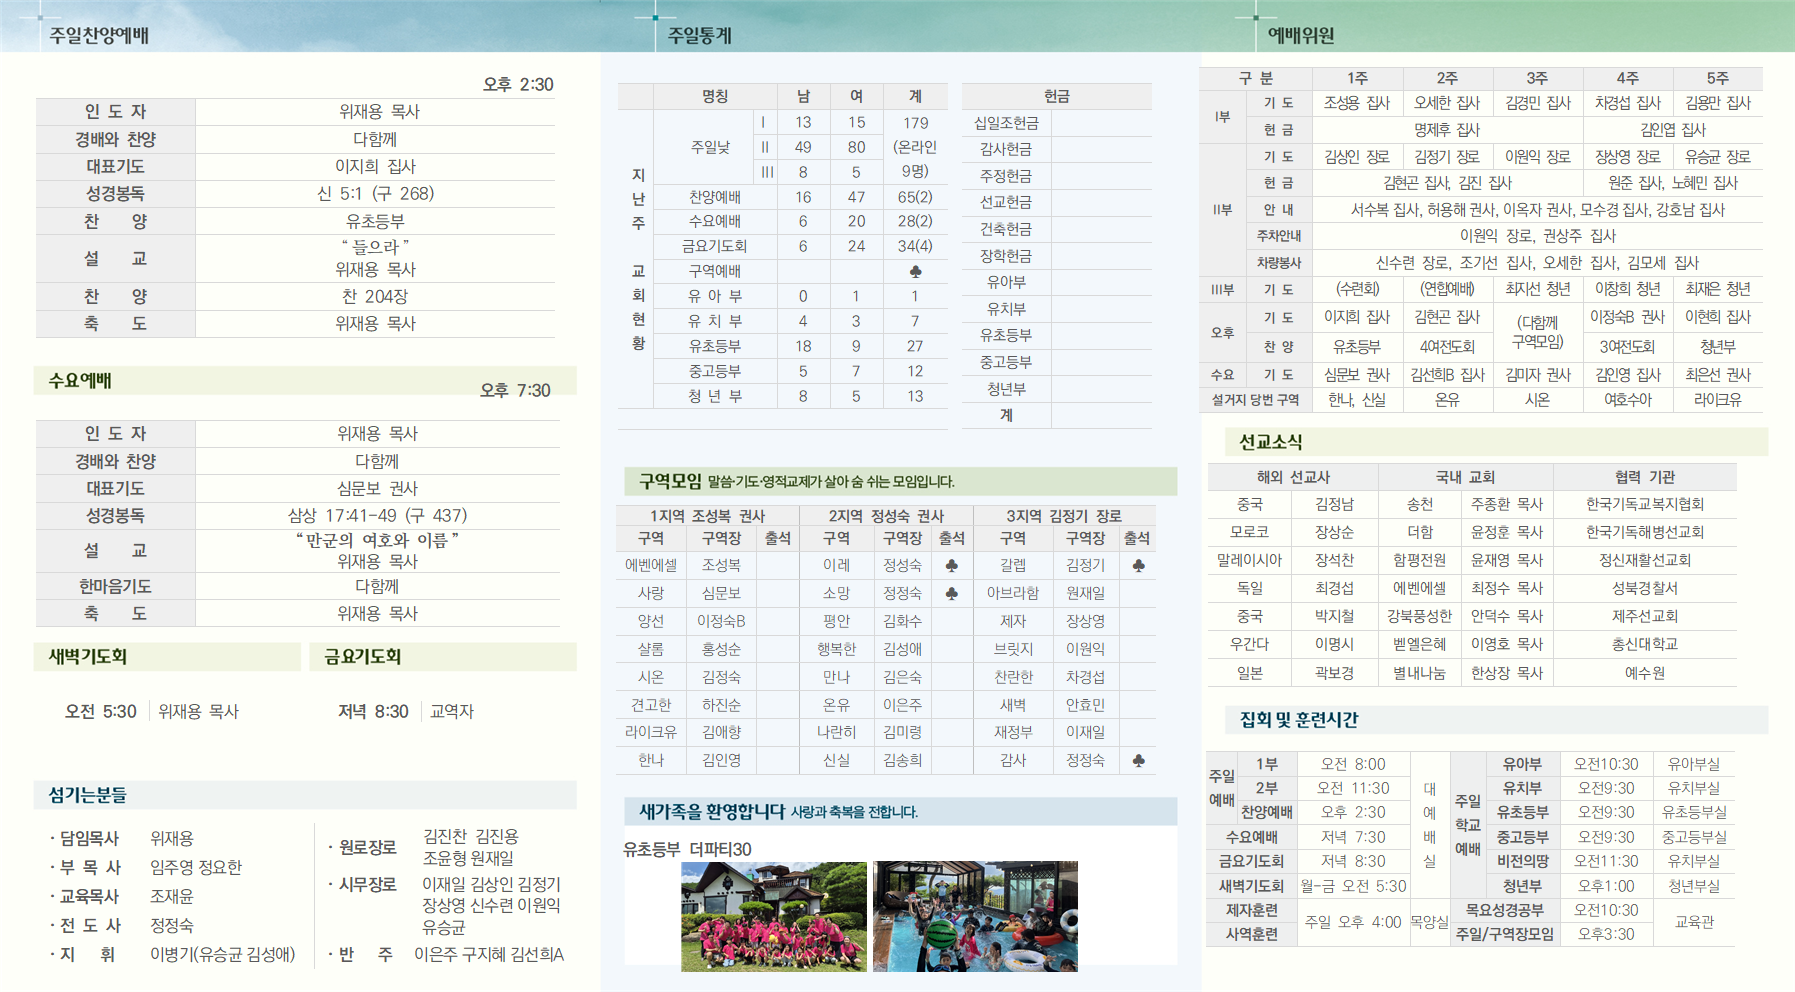
Task: Open the swimming pool photo with watermelon ball
Action: coord(975,917)
